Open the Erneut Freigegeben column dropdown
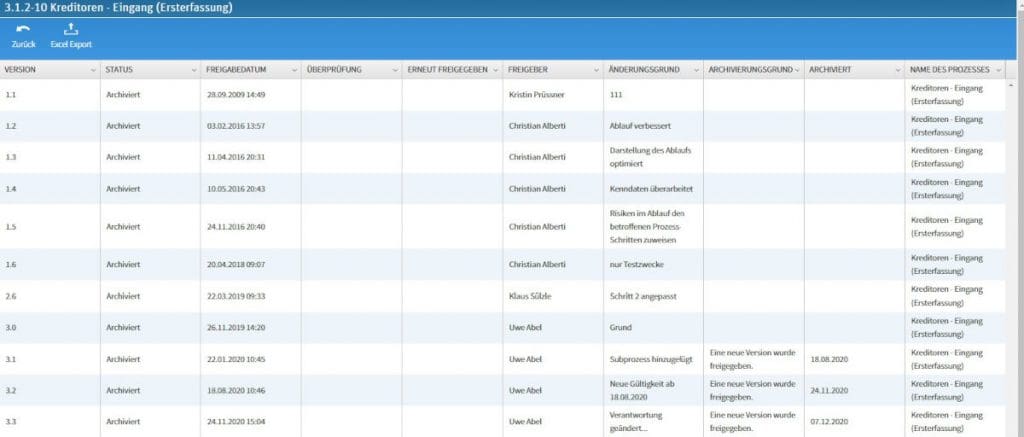This screenshot has width=1024, height=437. [x=495, y=70]
